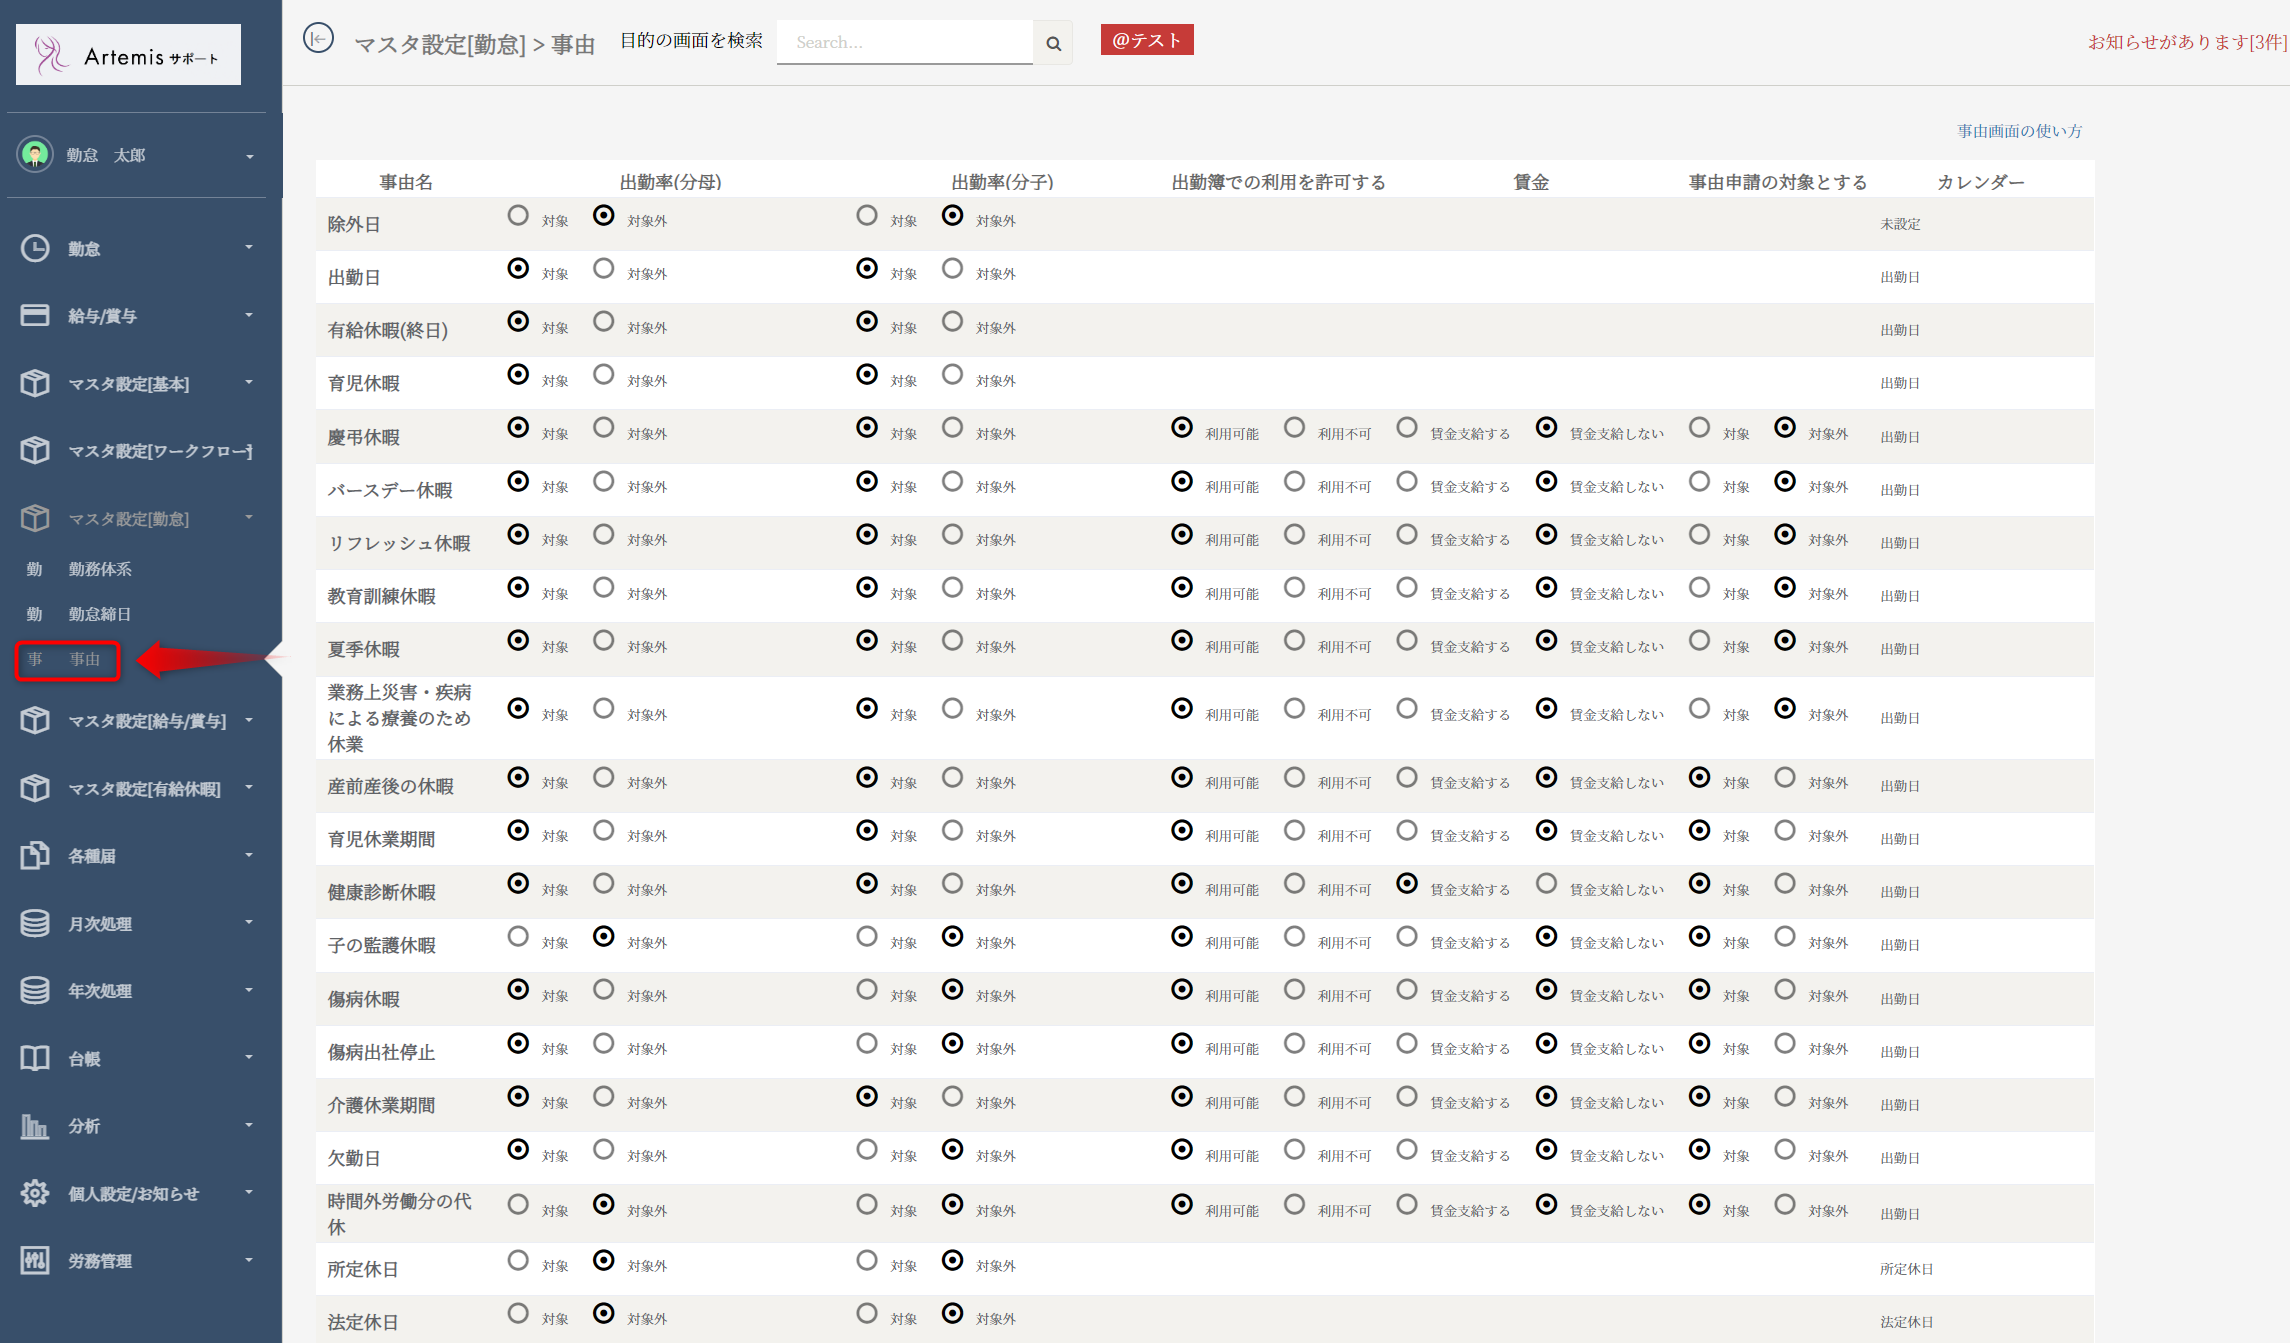Select 利用不可 radio for 慶弔休暇
Viewport: 2290px width, 1343px height.
(1294, 428)
